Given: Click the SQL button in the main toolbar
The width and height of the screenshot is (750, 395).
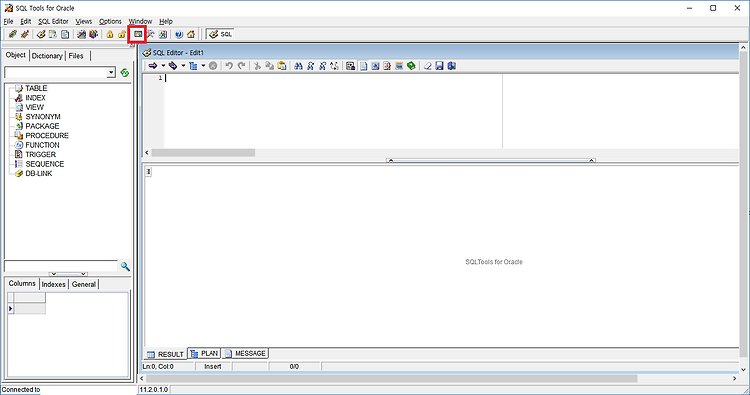Looking at the screenshot, I should (x=221, y=34).
